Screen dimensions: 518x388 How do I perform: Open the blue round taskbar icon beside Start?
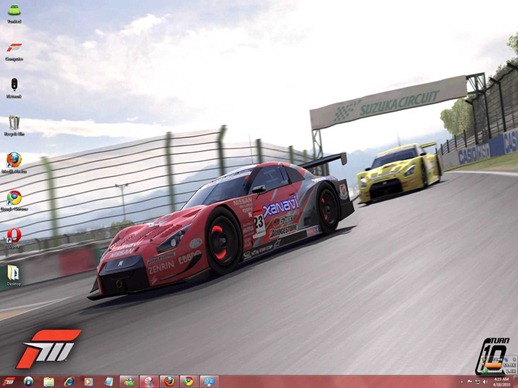(29, 381)
